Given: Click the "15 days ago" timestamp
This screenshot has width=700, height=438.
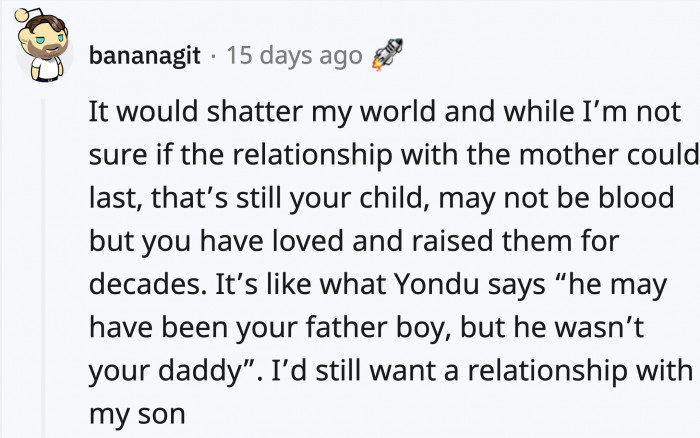Looking at the screenshot, I should [295, 56].
